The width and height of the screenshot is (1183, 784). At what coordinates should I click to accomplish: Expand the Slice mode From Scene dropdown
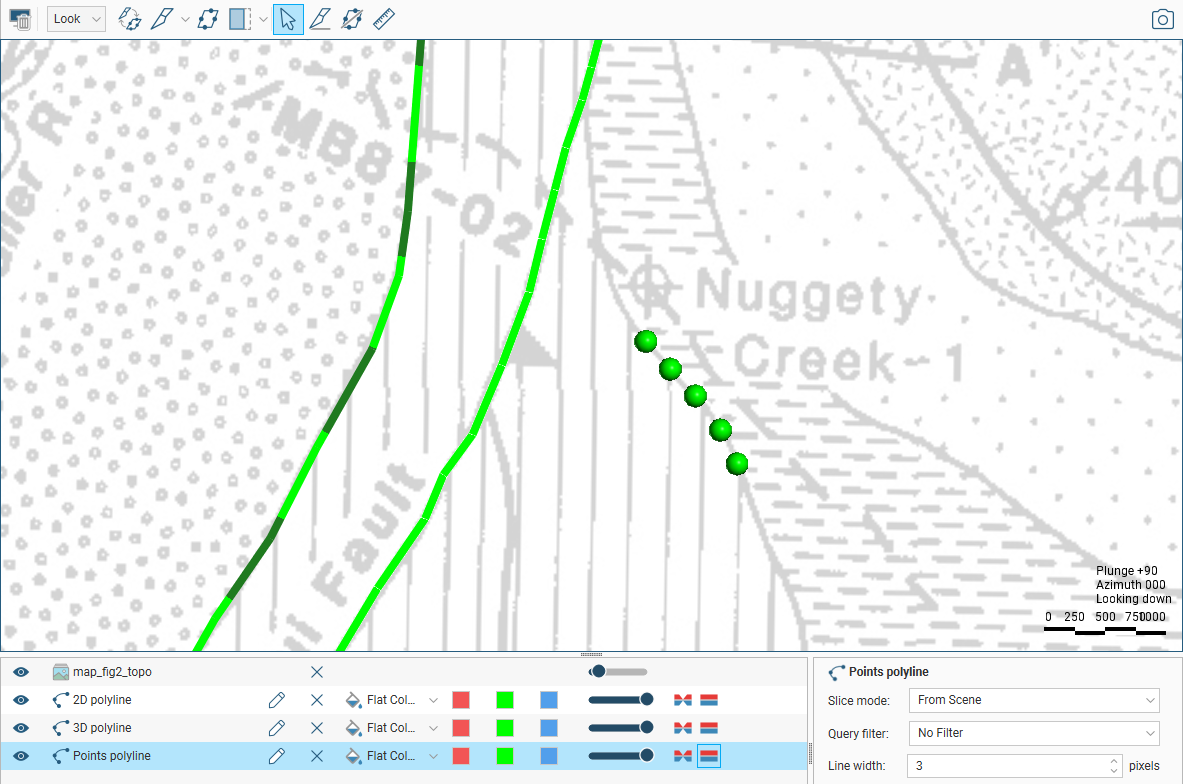click(1034, 700)
